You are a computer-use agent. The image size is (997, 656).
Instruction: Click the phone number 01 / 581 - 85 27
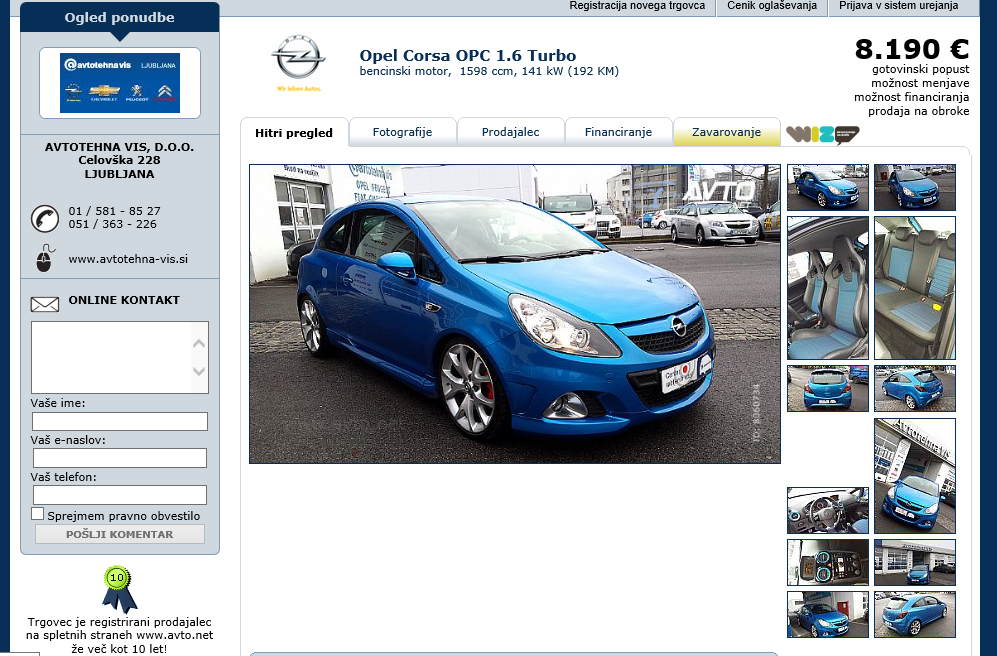[114, 211]
